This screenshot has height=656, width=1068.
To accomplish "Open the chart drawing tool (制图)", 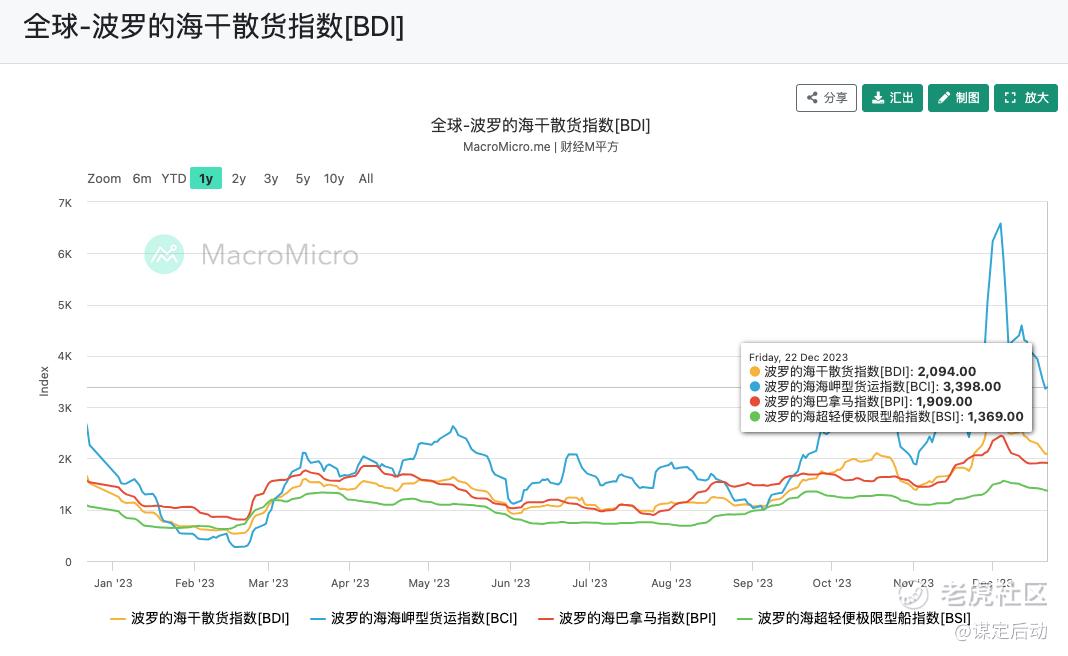I will pyautogui.click(x=958, y=98).
